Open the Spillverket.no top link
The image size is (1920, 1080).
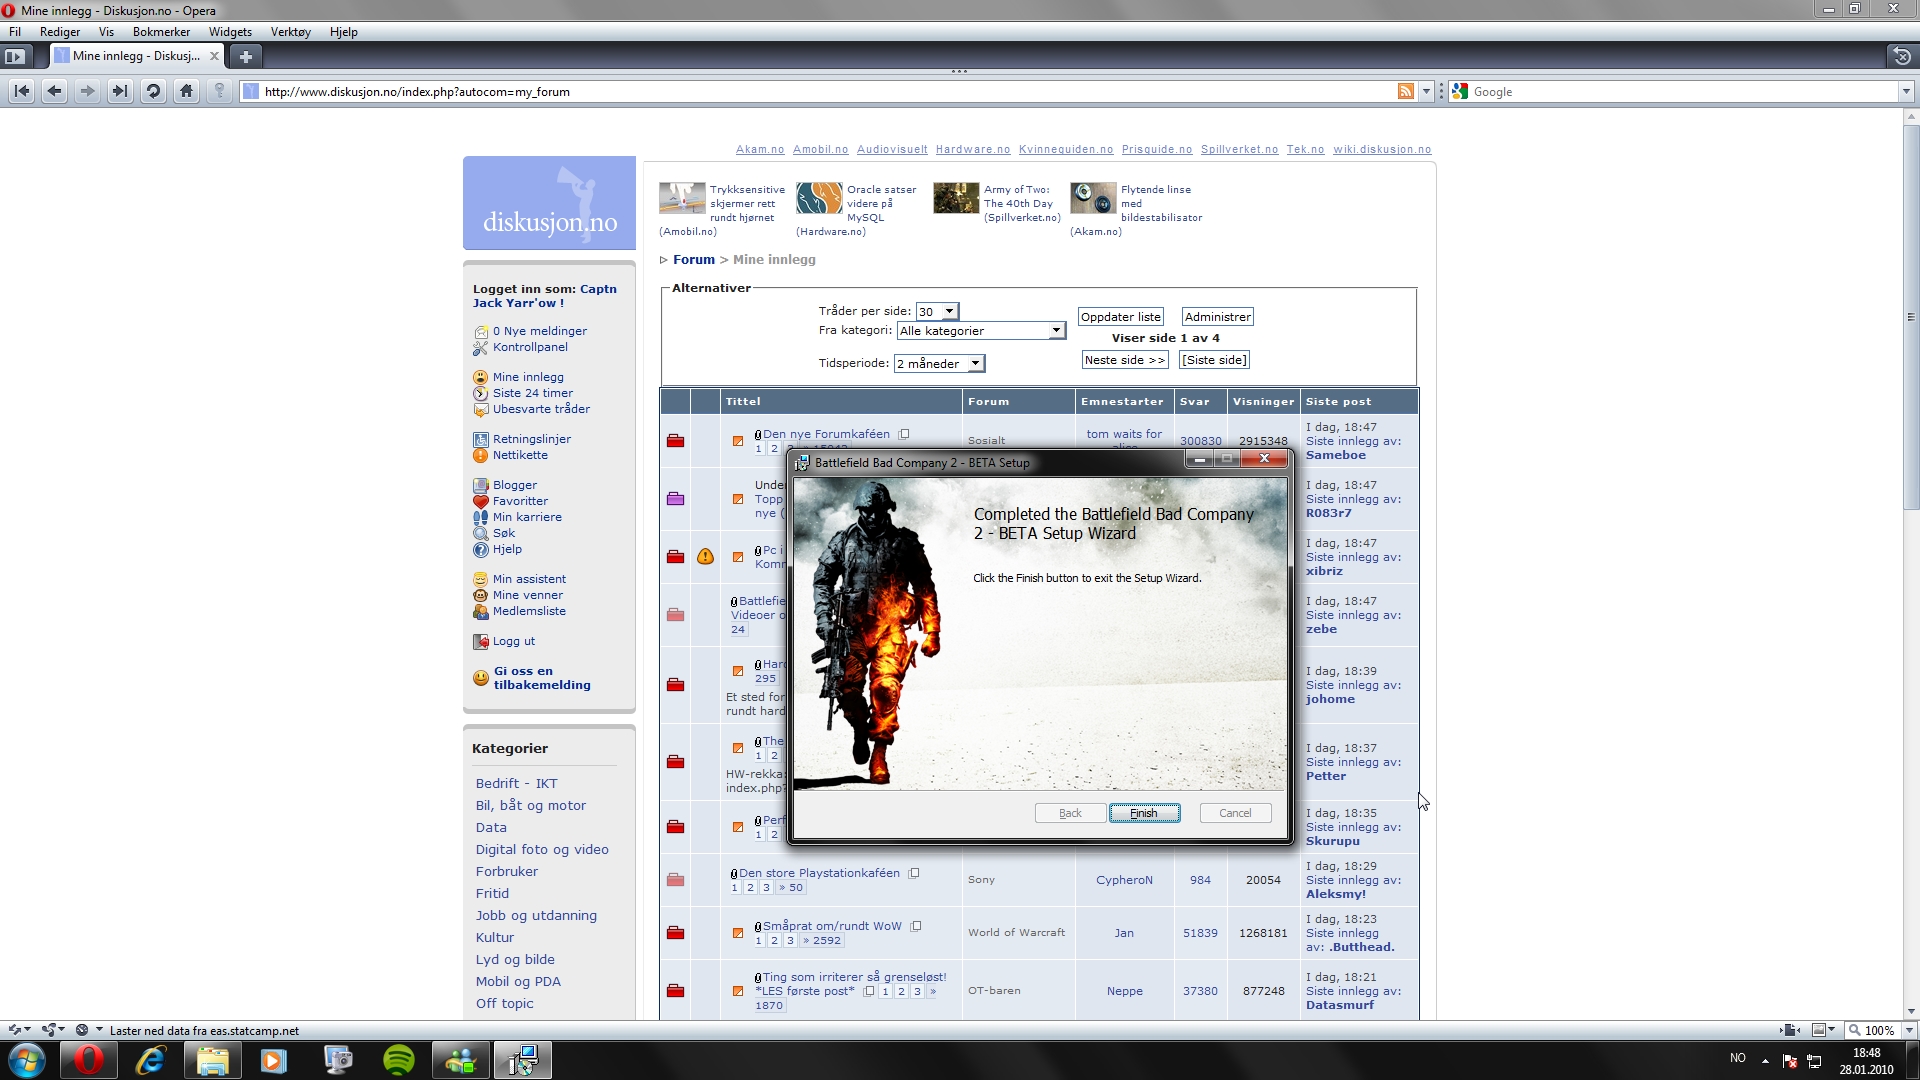tap(1239, 149)
